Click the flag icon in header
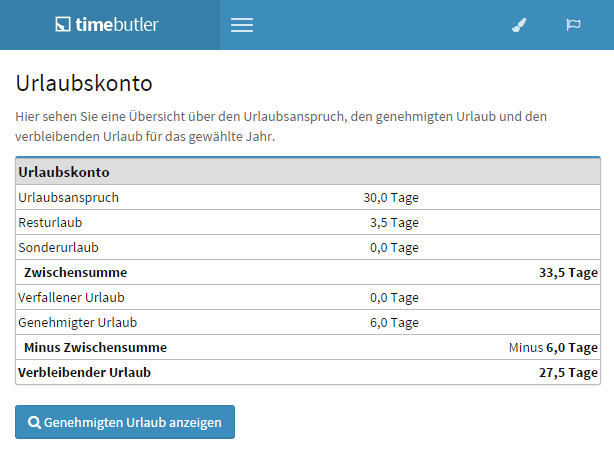The image size is (614, 466). click(573, 25)
